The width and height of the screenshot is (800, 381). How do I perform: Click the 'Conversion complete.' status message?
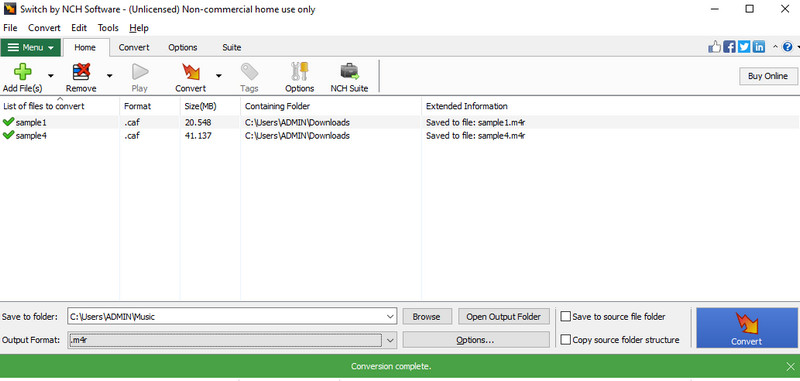[x=391, y=366]
